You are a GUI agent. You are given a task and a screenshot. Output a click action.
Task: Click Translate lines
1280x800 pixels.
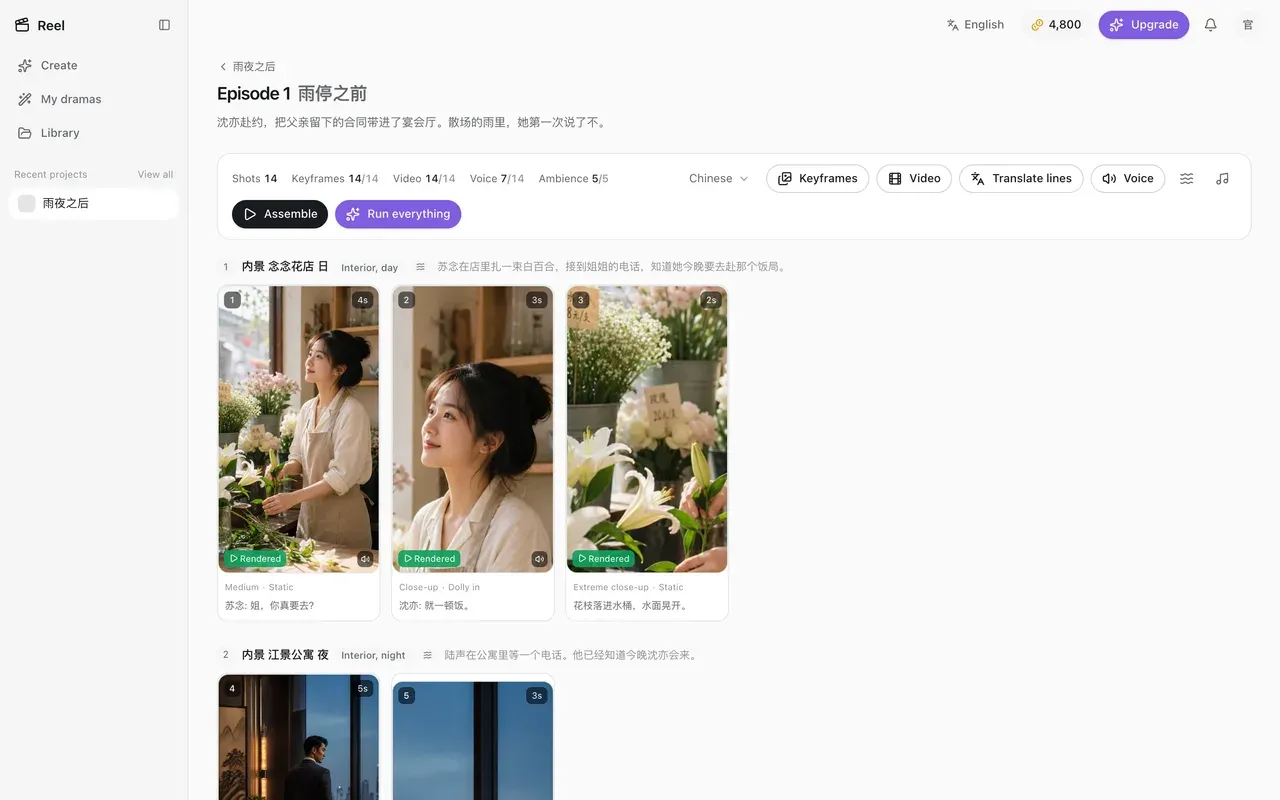tap(1021, 178)
